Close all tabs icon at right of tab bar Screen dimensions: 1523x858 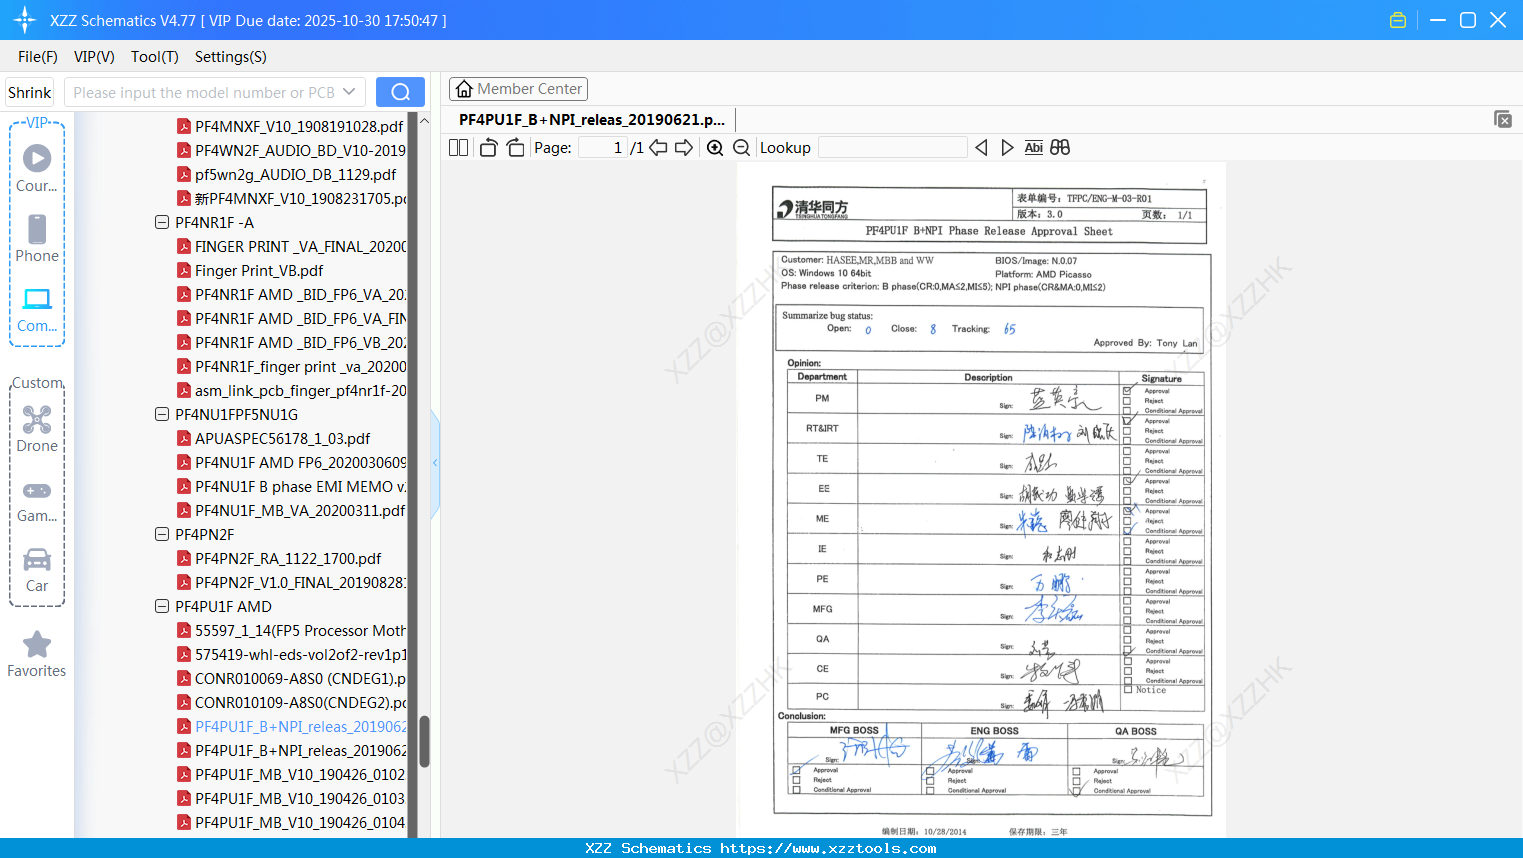click(1503, 119)
